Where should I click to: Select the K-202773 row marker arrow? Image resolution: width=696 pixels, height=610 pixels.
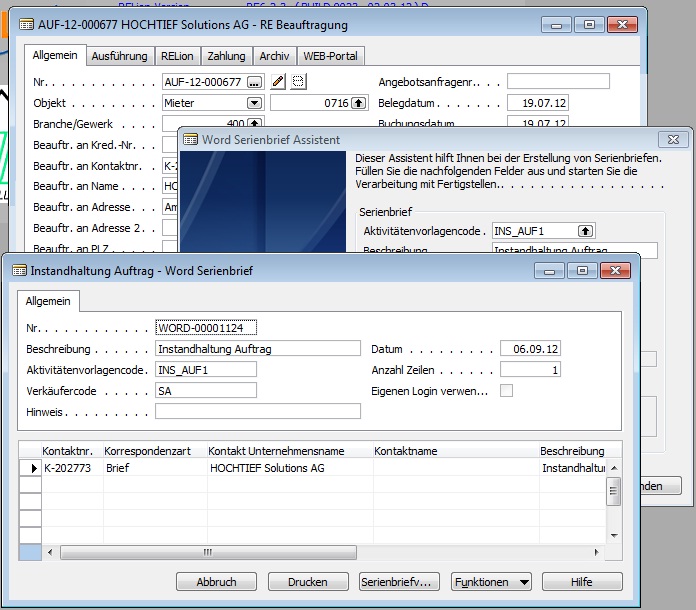(x=31, y=468)
